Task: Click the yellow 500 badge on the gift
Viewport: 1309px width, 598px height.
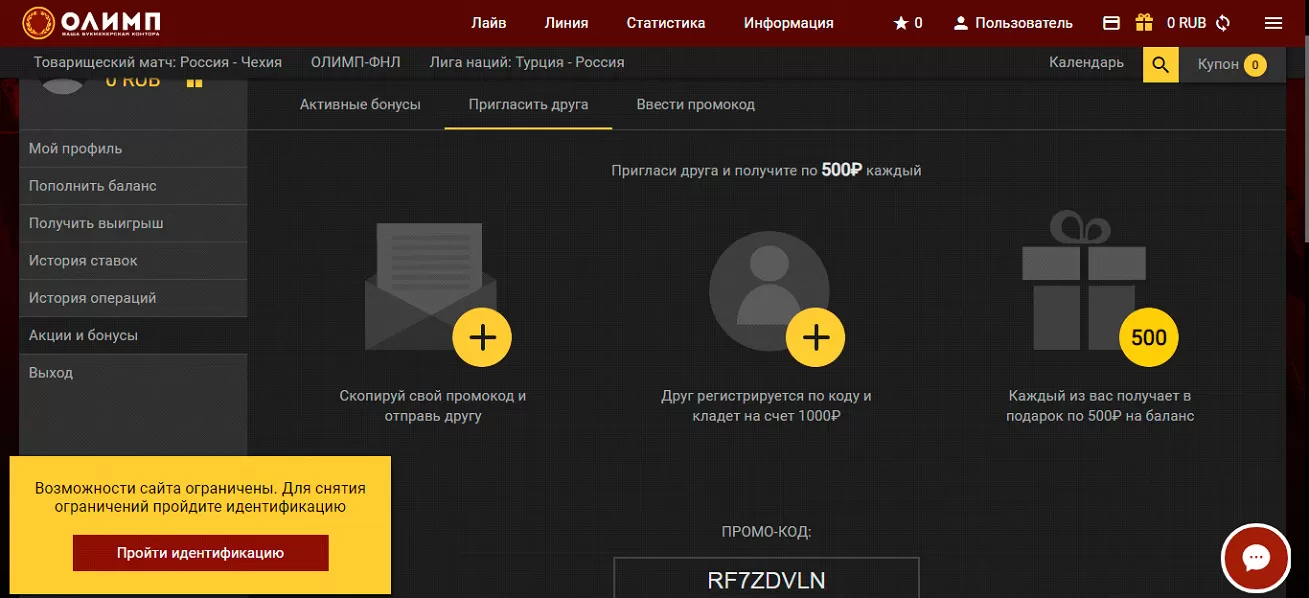Action: click(1148, 337)
